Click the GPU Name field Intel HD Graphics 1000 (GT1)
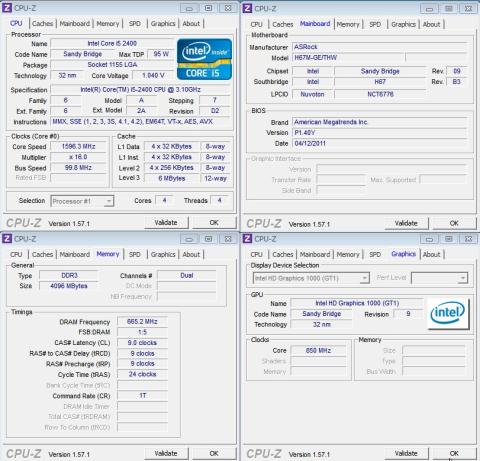Viewport: 480px width, 461px height. tap(357, 303)
